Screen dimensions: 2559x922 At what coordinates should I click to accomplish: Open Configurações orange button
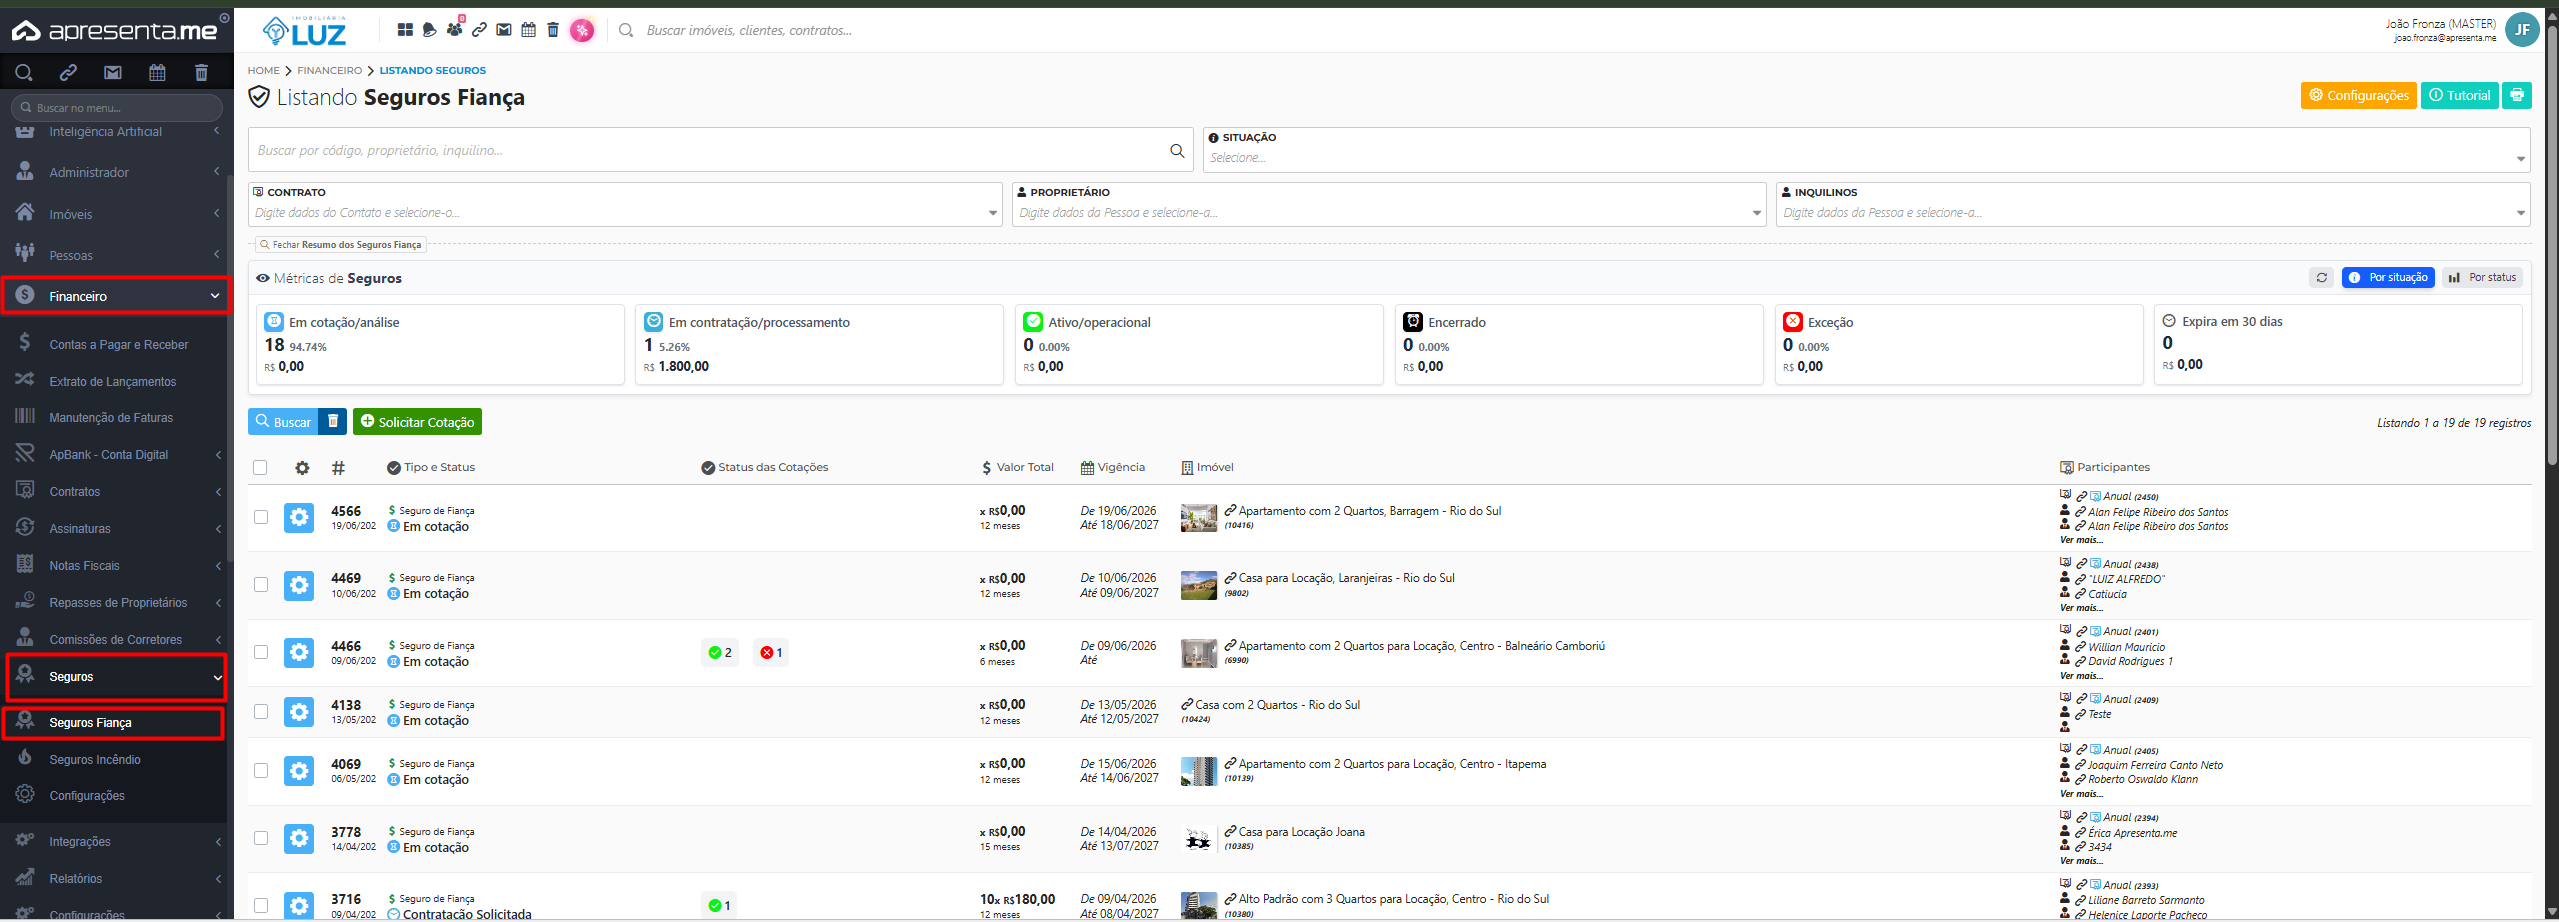pos(2358,95)
